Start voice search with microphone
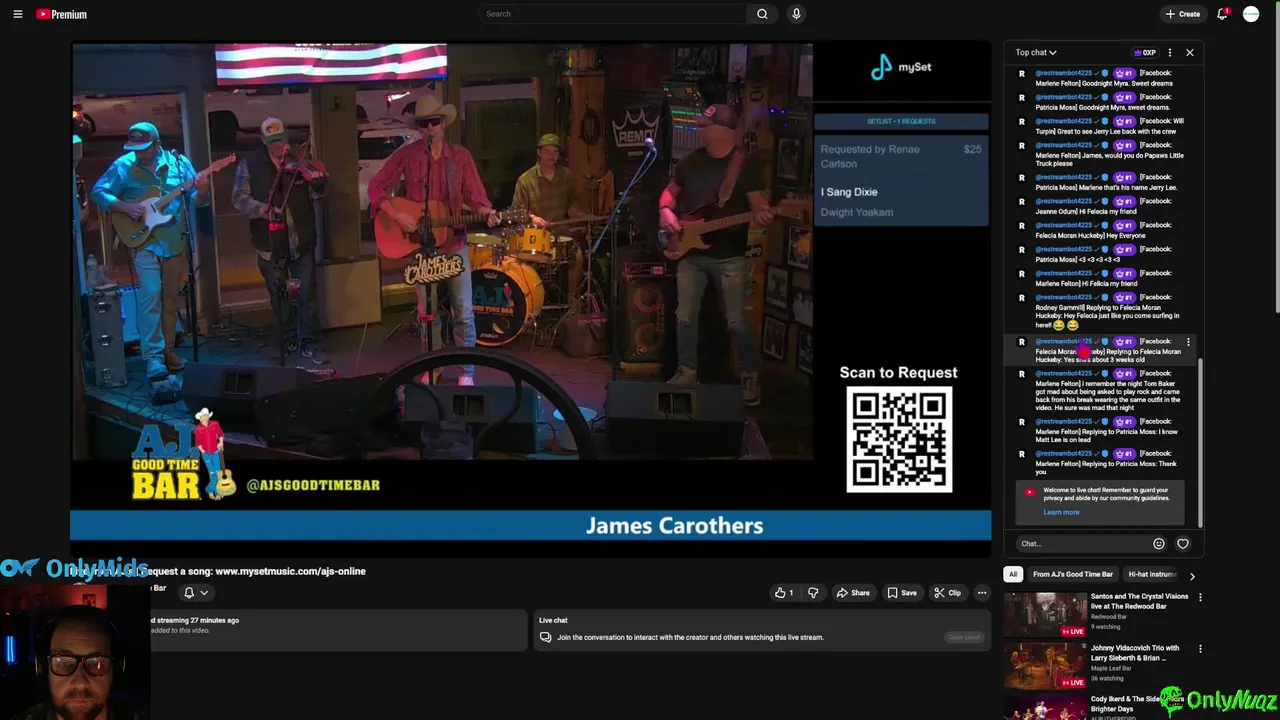Viewport: 1280px width, 720px height. [796, 14]
